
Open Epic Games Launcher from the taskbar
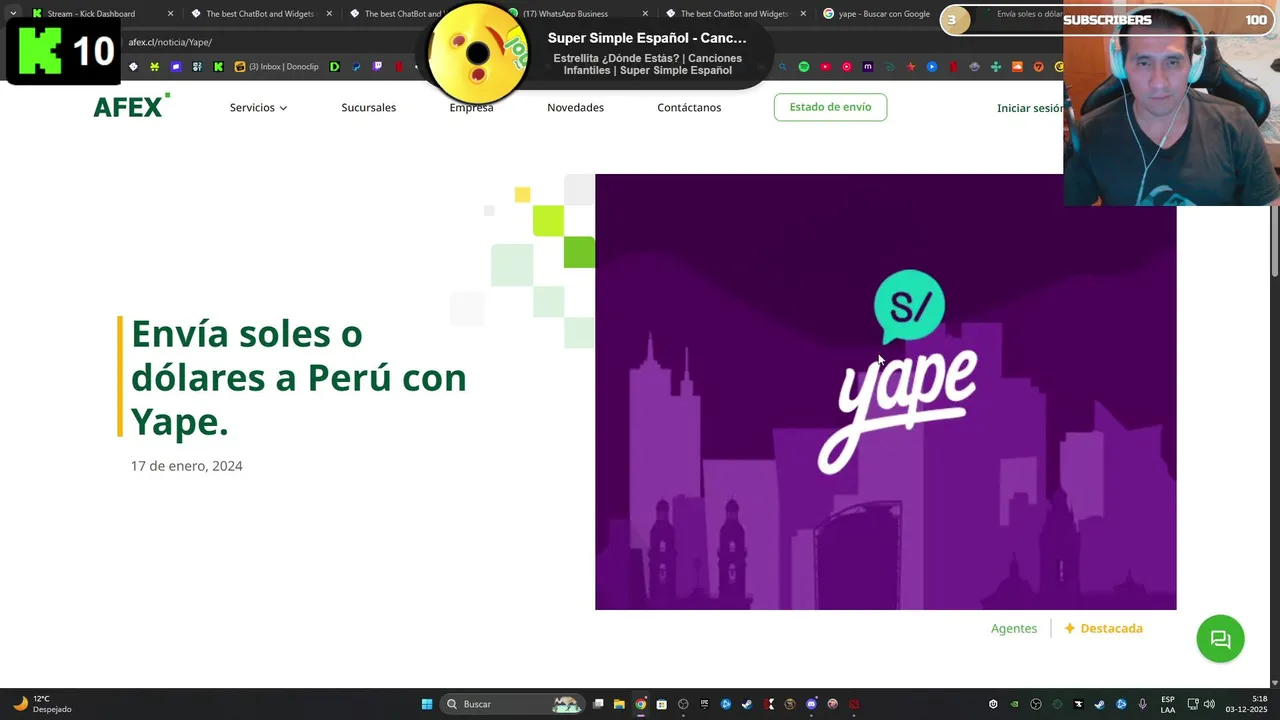pos(704,704)
